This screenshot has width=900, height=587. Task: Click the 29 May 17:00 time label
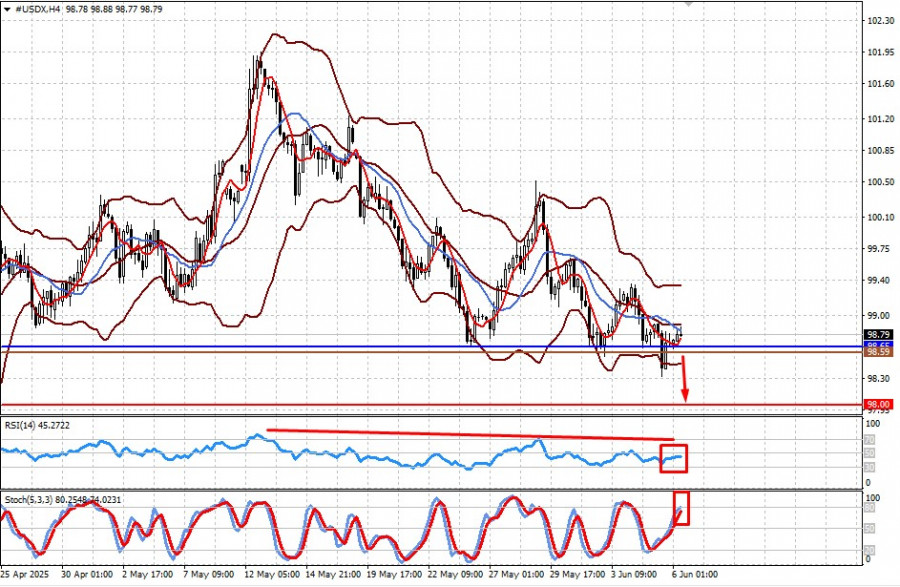pyautogui.click(x=577, y=574)
